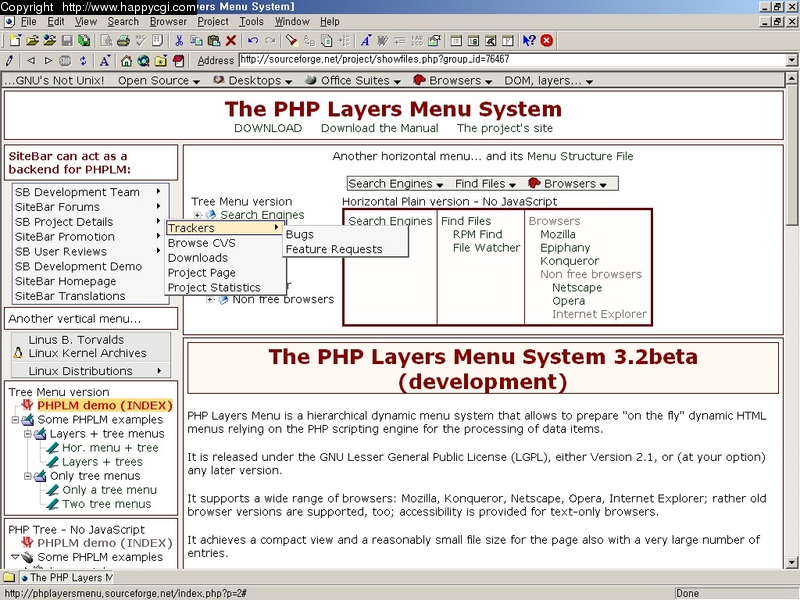Click the Refresh page arrows icon
The image size is (800, 600).
[x=83, y=61]
